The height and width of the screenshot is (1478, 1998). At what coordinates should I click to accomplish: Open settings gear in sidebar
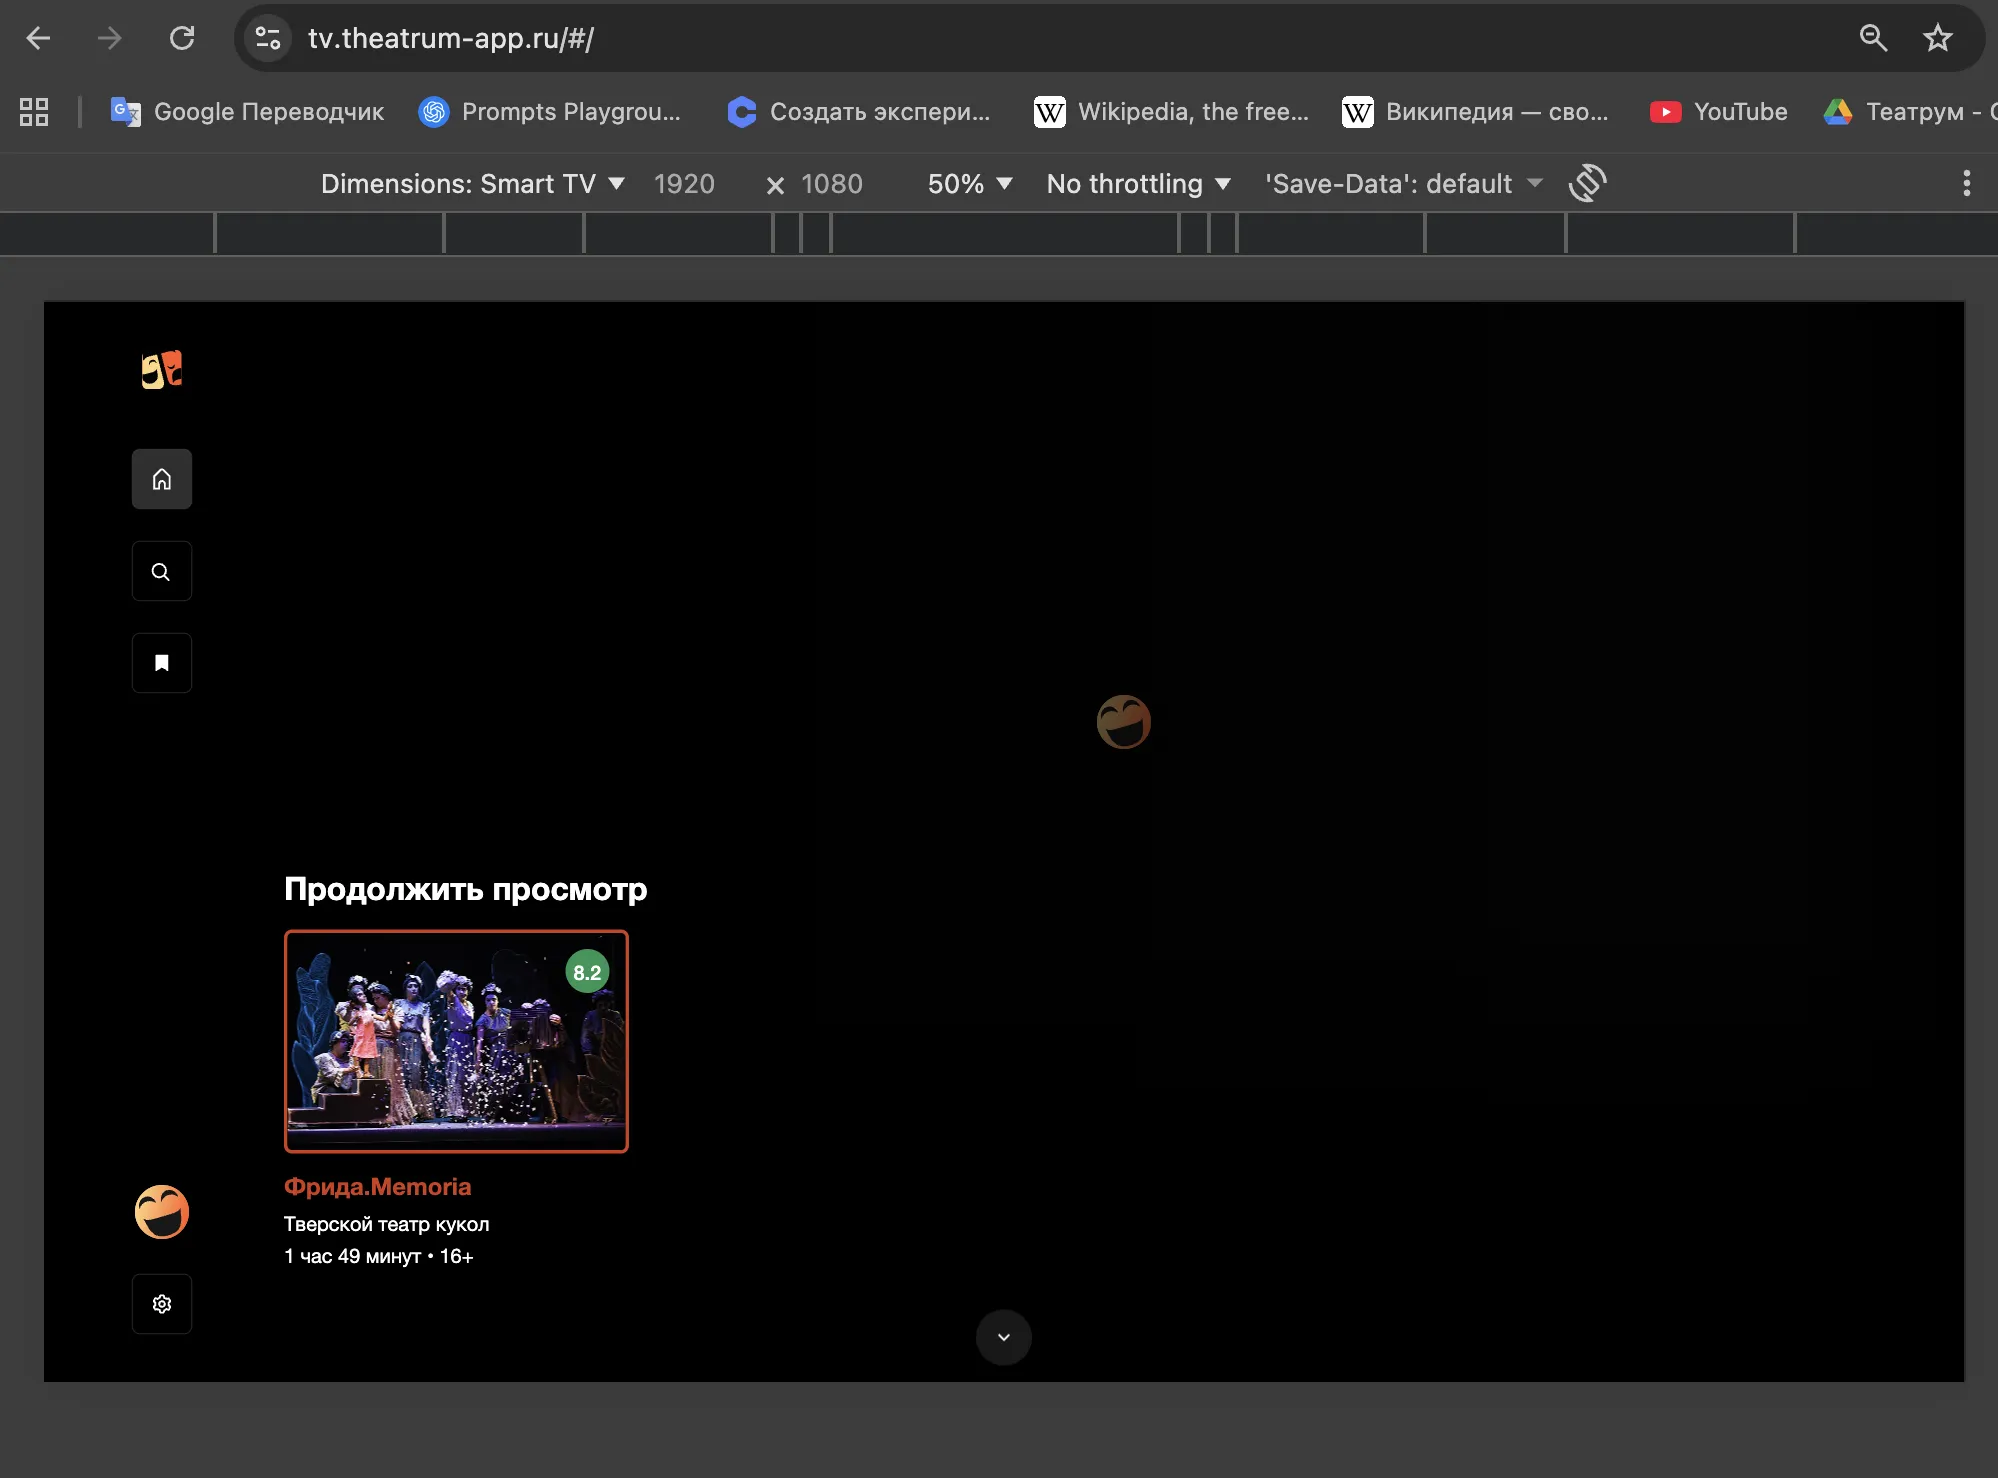tap(162, 1304)
